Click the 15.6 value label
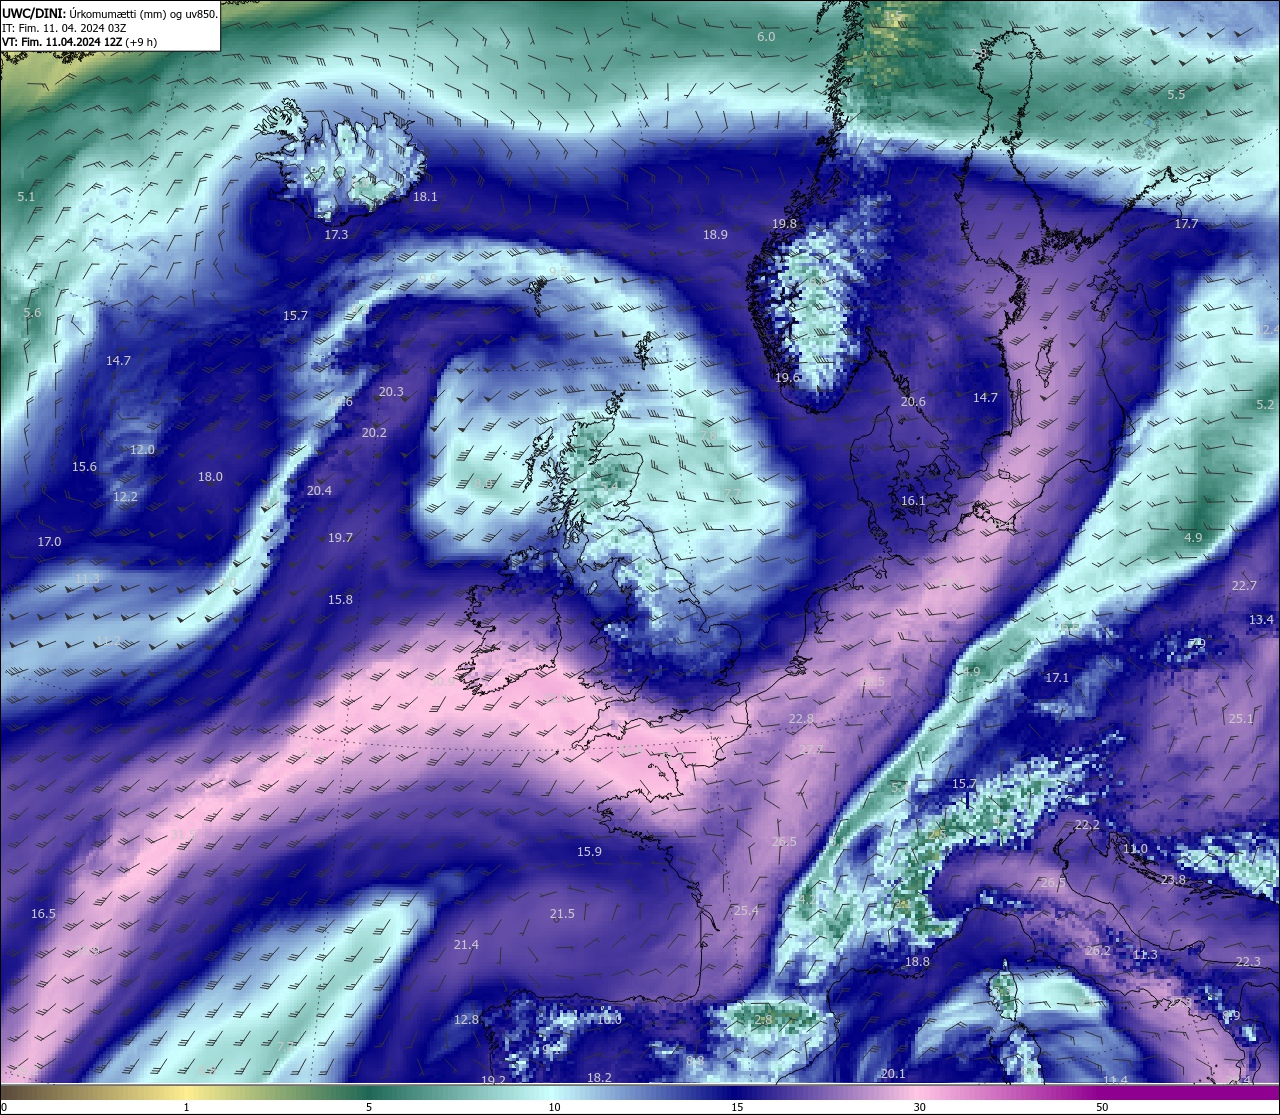The width and height of the screenshot is (1280, 1115). (84, 467)
